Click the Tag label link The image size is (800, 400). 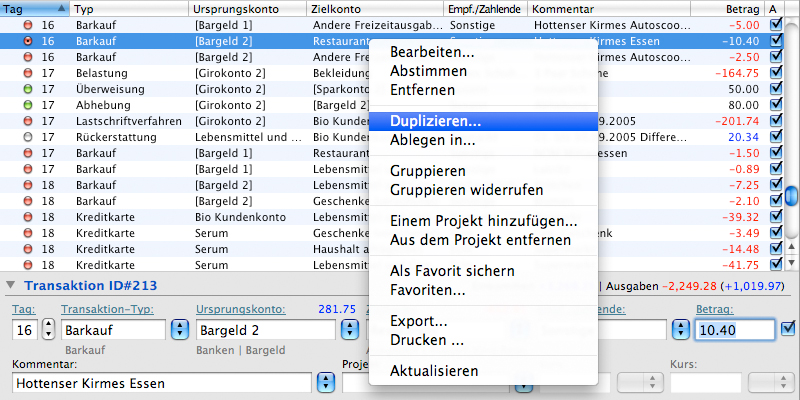point(23,309)
